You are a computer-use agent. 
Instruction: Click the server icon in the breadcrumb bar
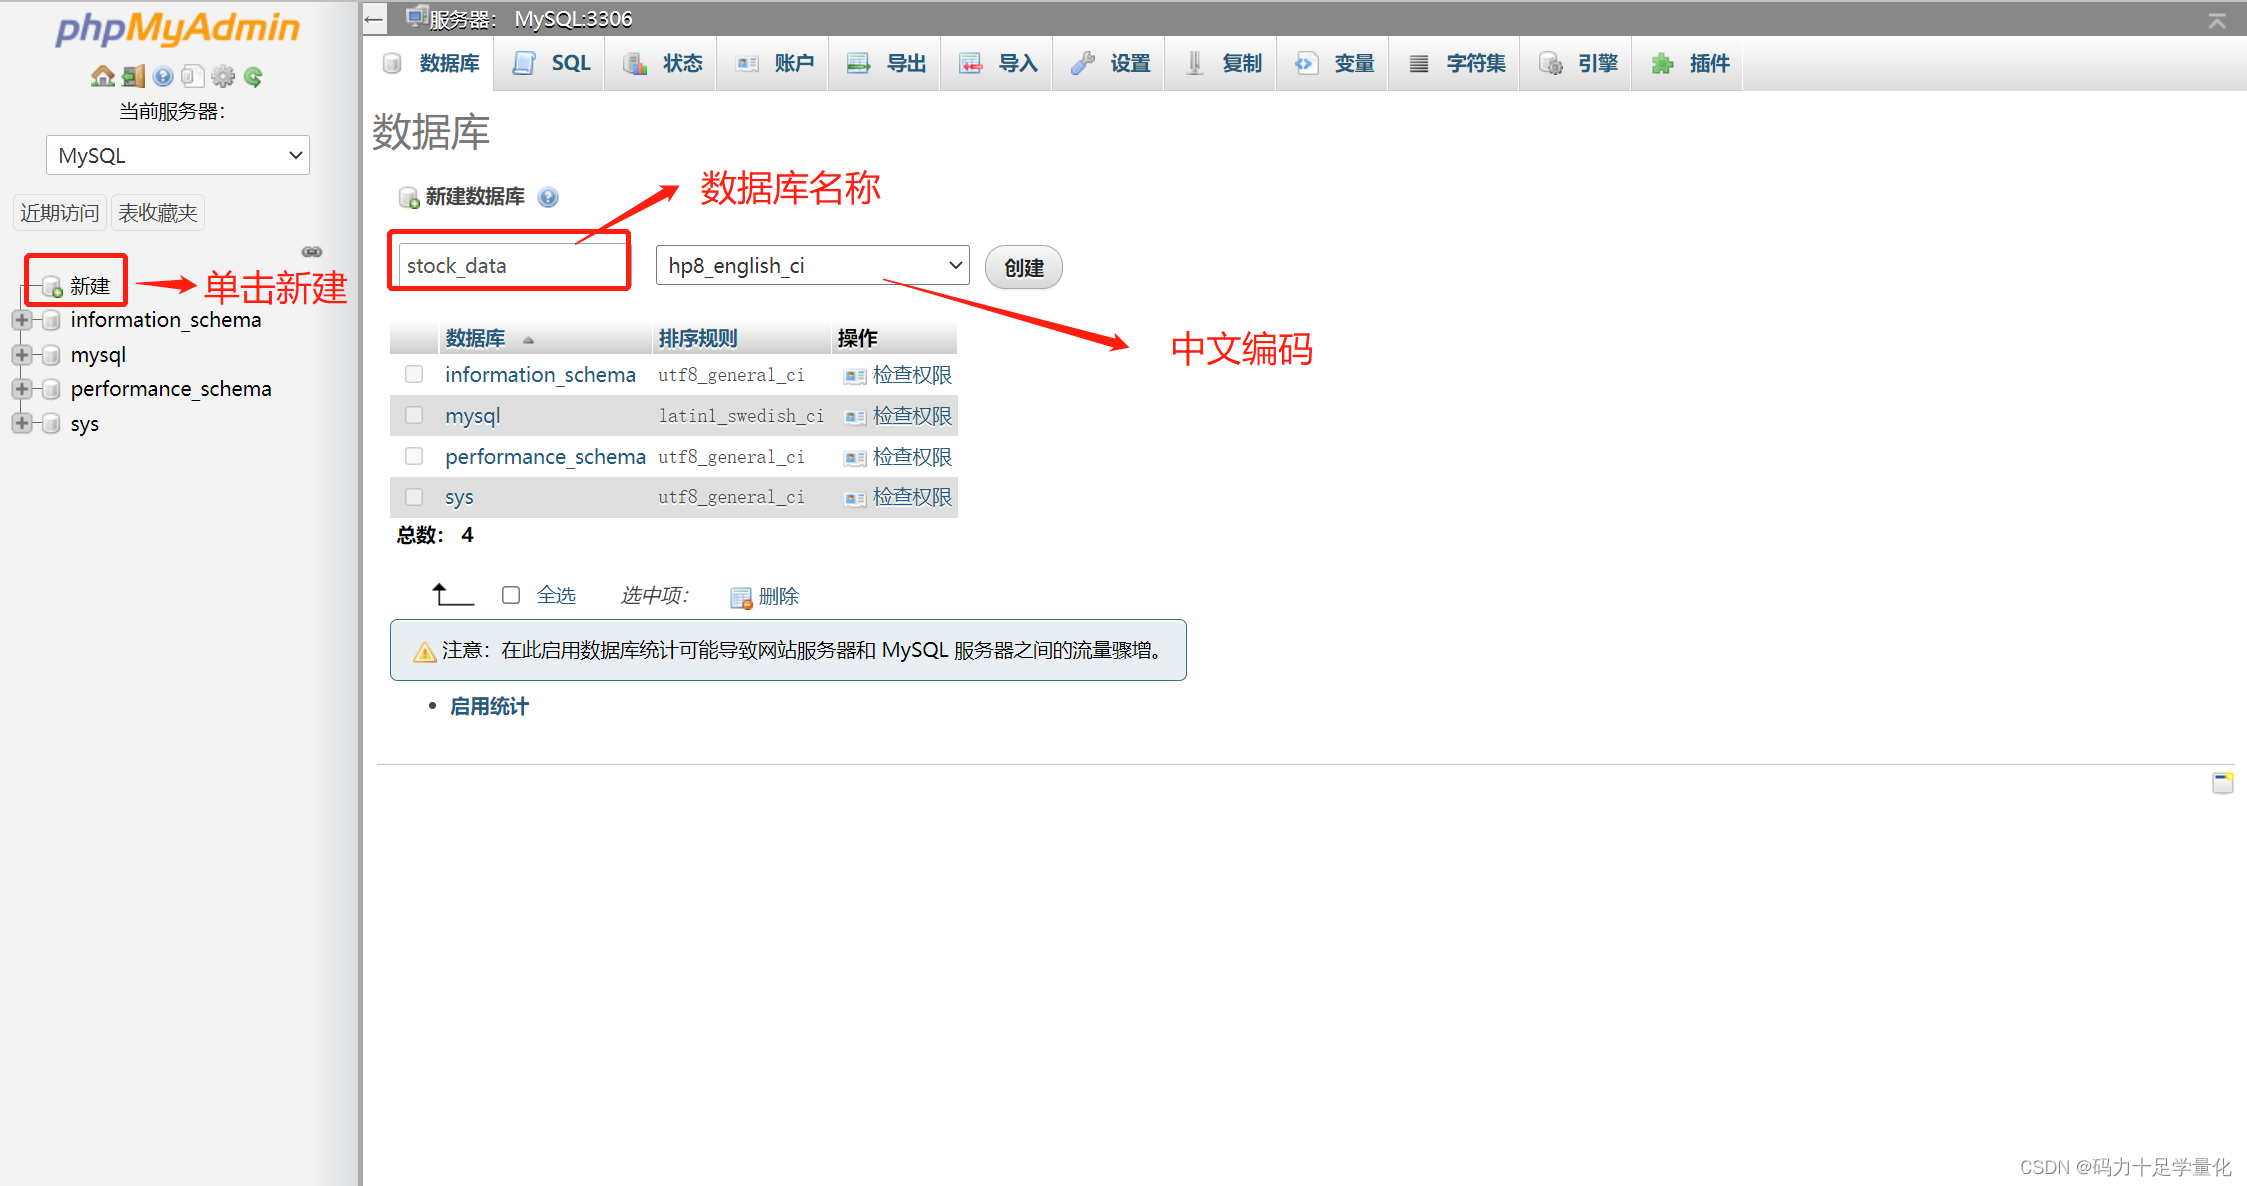pyautogui.click(x=417, y=17)
